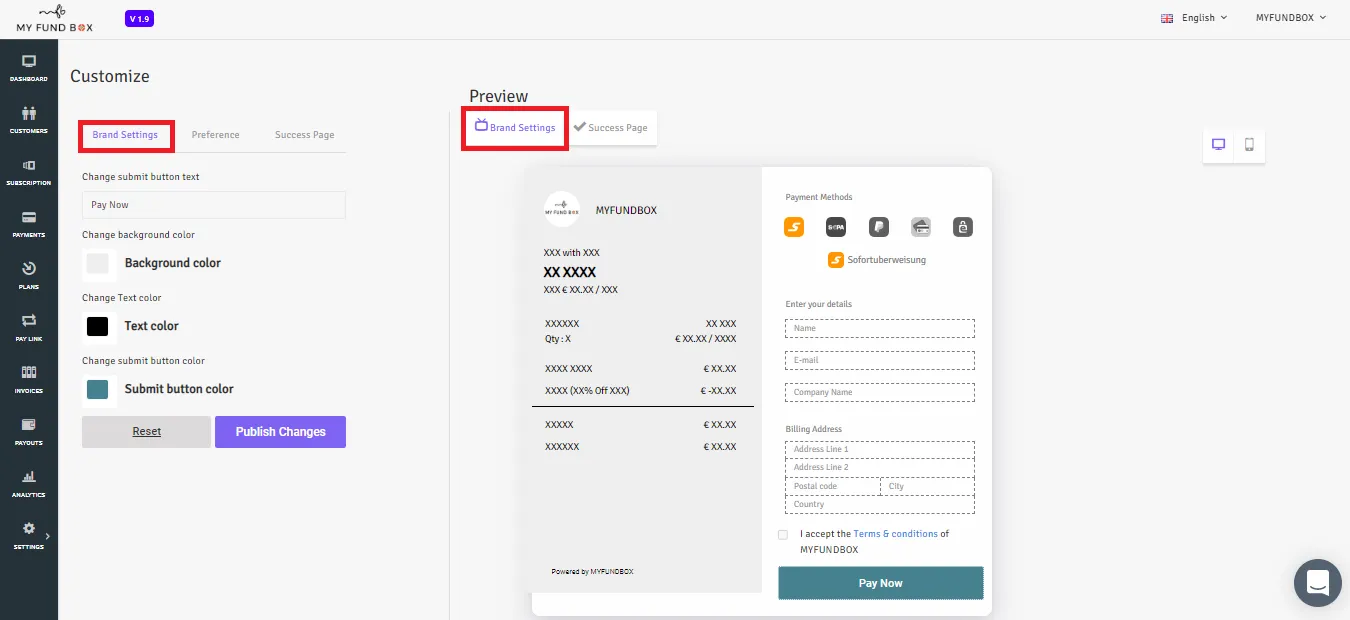Click the V 1.9 version badge

[x=139, y=19]
